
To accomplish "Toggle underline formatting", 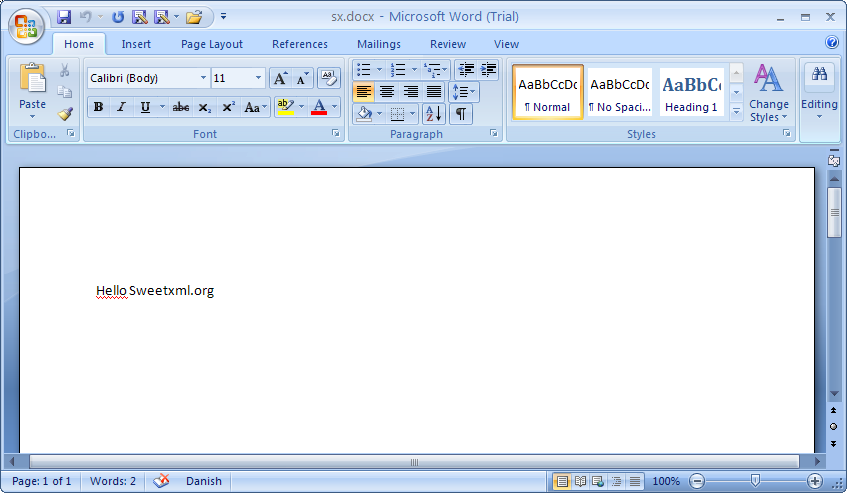I will 145,107.
